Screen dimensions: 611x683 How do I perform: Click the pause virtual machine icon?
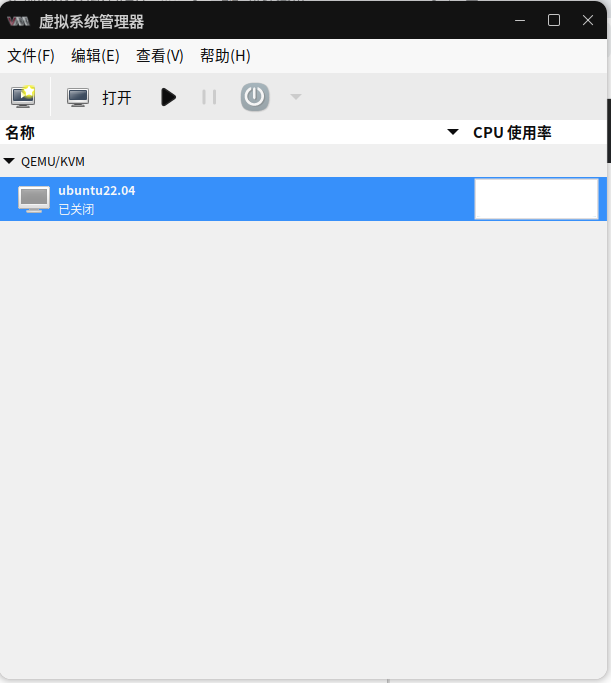pos(209,97)
